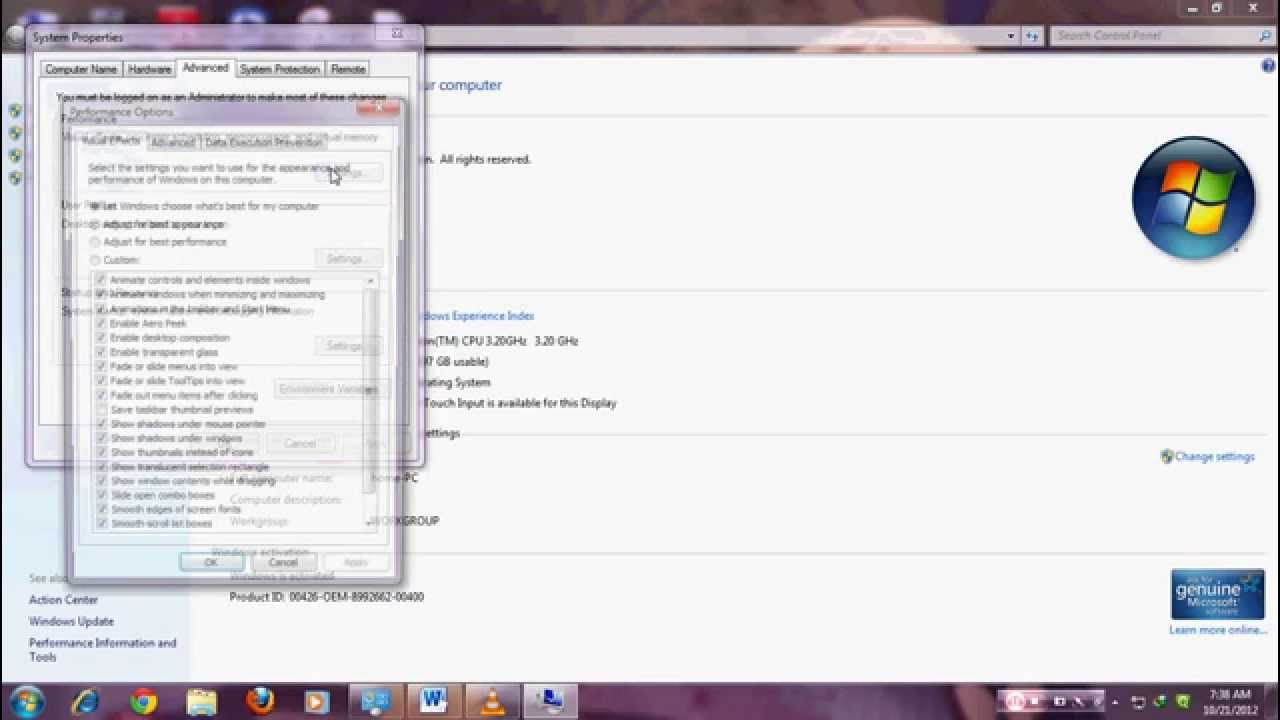Enable Save taskbar thumbnail previews checkbox
Viewport: 1280px width, 720px height.
101,410
